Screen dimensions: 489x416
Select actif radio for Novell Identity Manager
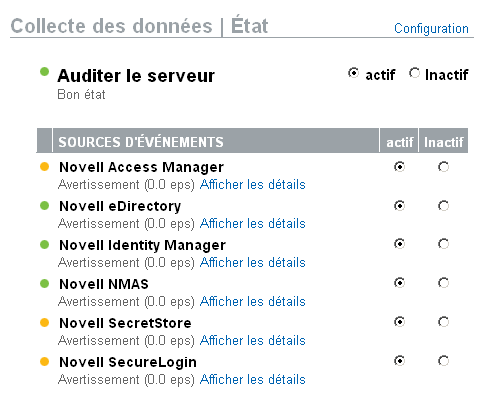point(399,244)
